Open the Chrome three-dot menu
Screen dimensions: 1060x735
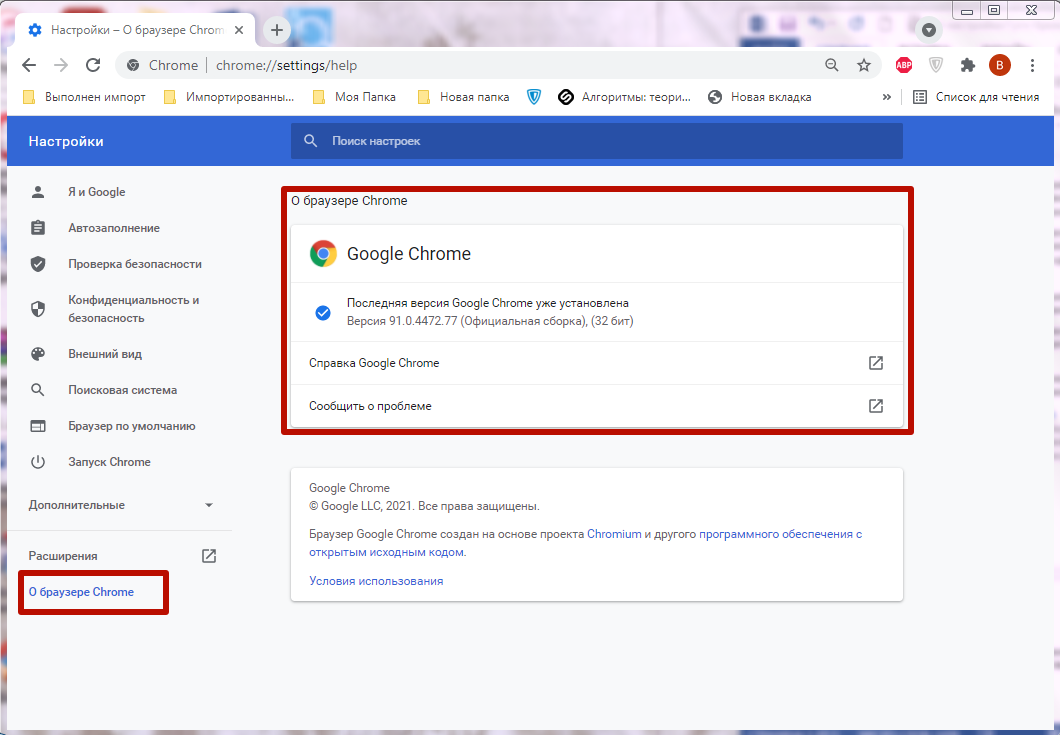[x=1032, y=65]
